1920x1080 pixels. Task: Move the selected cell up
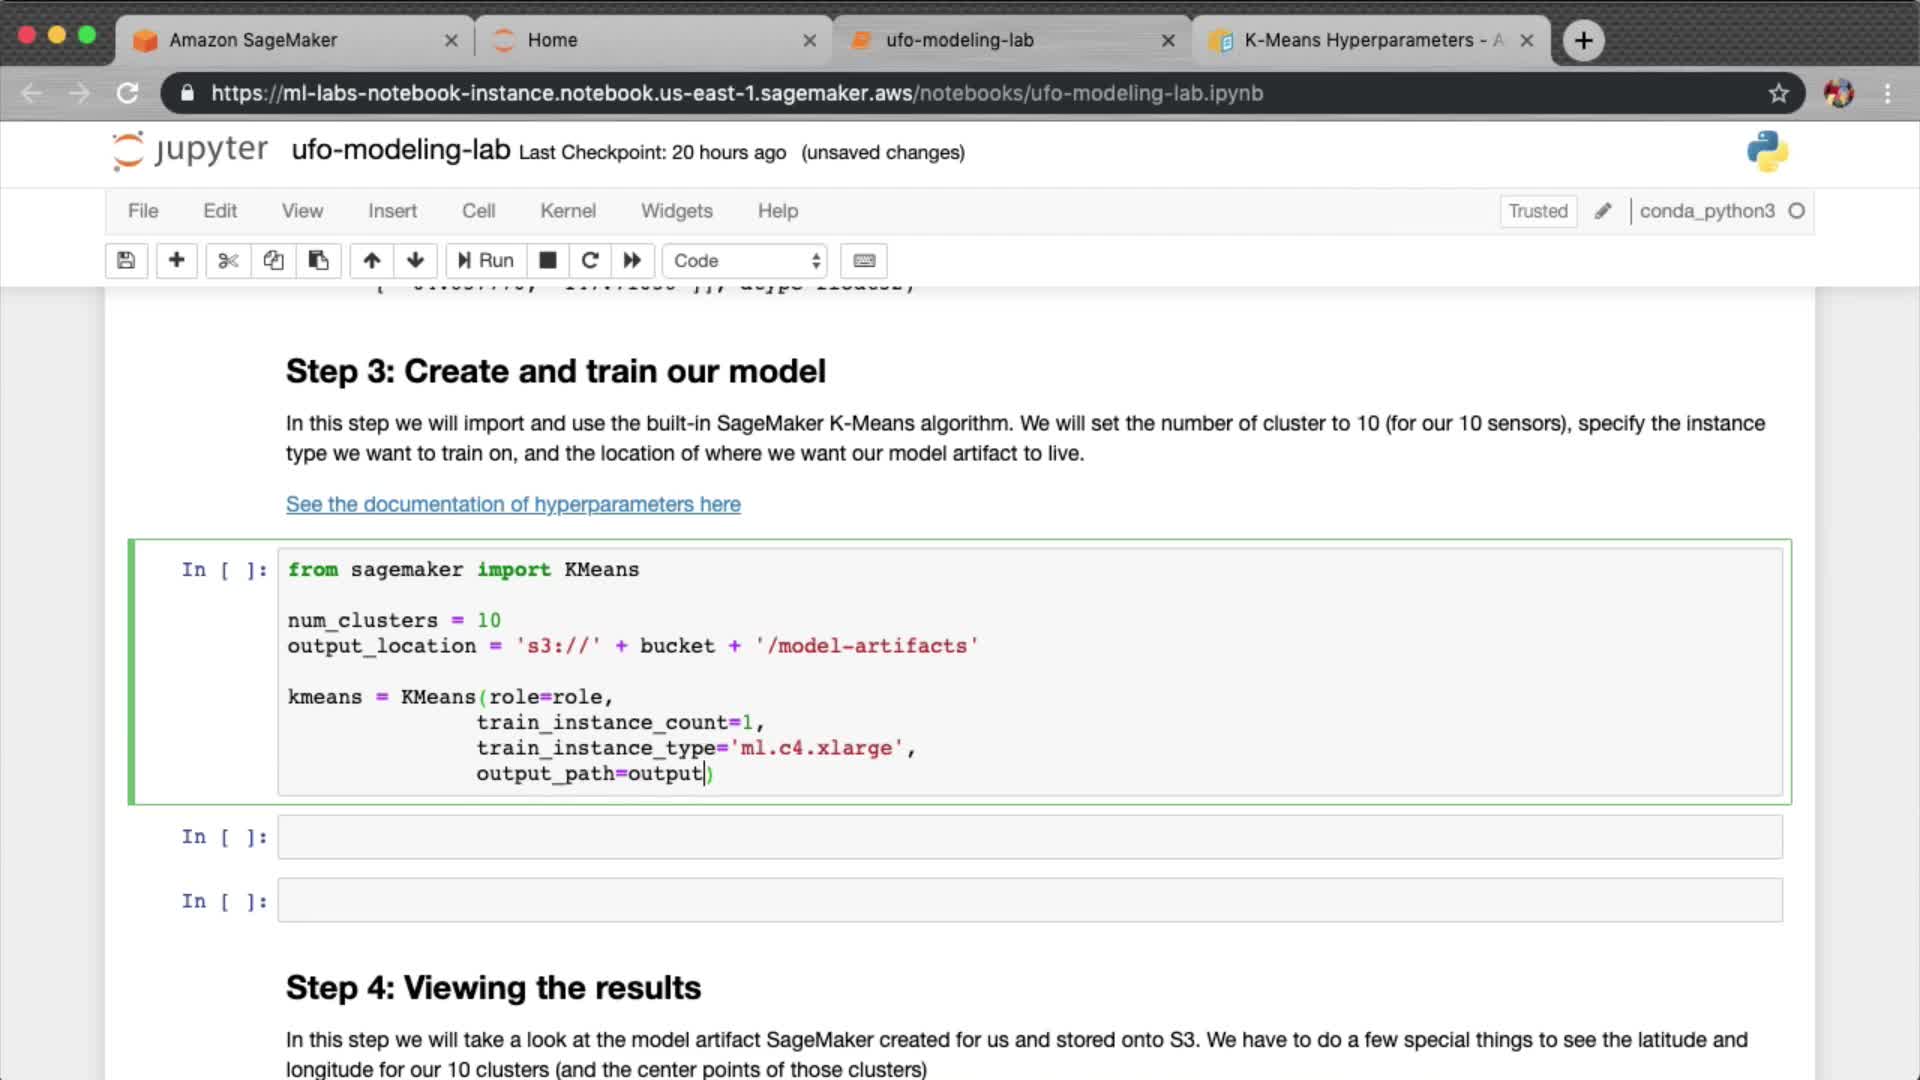(x=371, y=261)
